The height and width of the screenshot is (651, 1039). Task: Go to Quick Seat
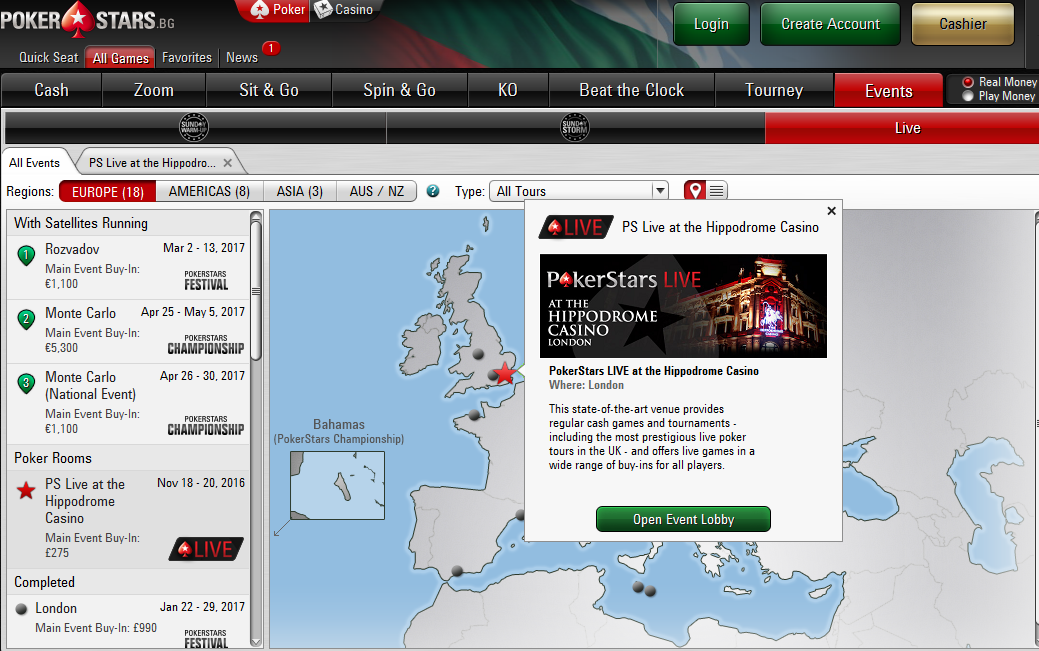pyautogui.click(x=48, y=58)
